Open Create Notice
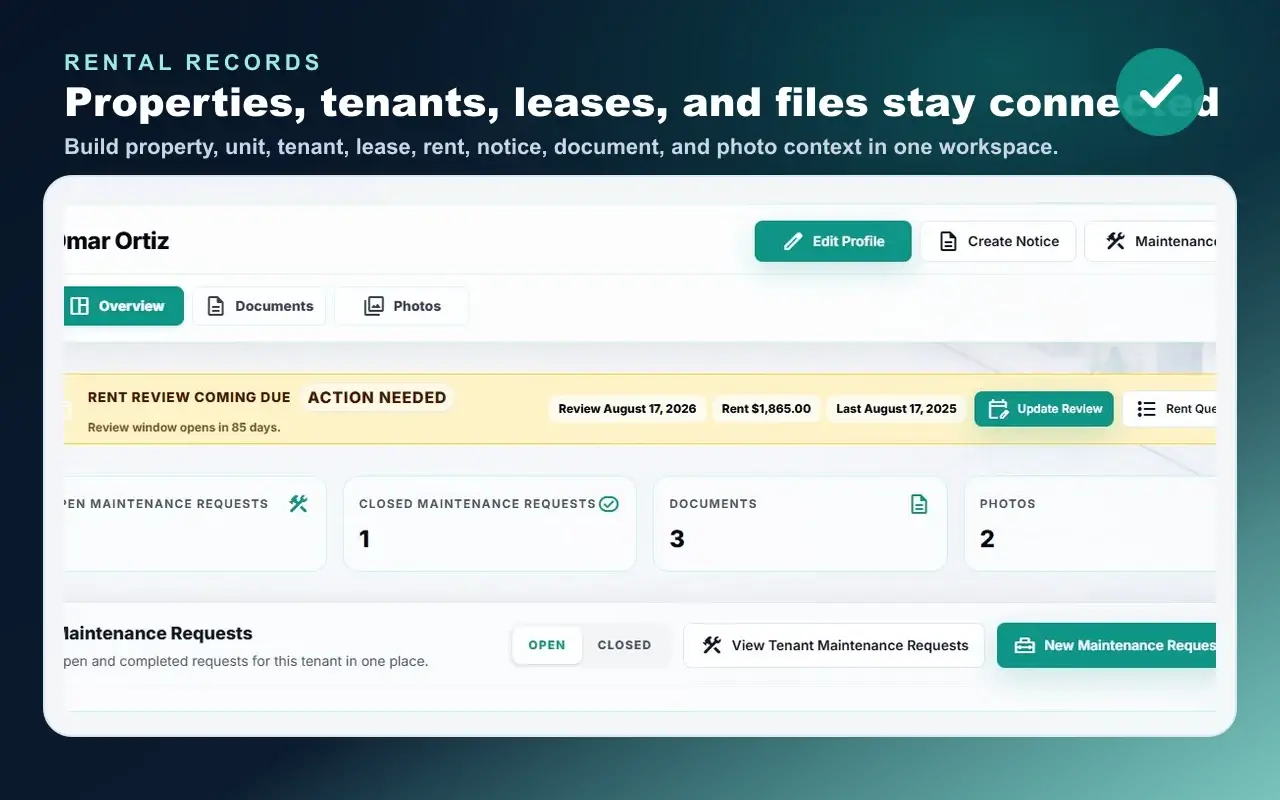The width and height of the screenshot is (1280, 800). click(x=998, y=241)
